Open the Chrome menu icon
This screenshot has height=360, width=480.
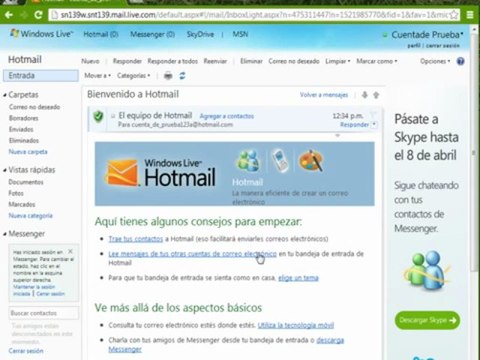(470, 15)
